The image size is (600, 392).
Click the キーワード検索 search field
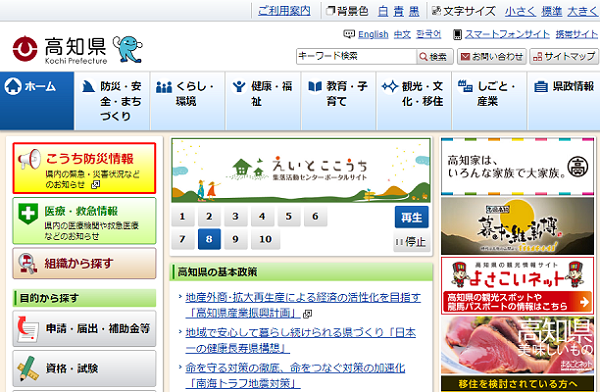click(356, 56)
